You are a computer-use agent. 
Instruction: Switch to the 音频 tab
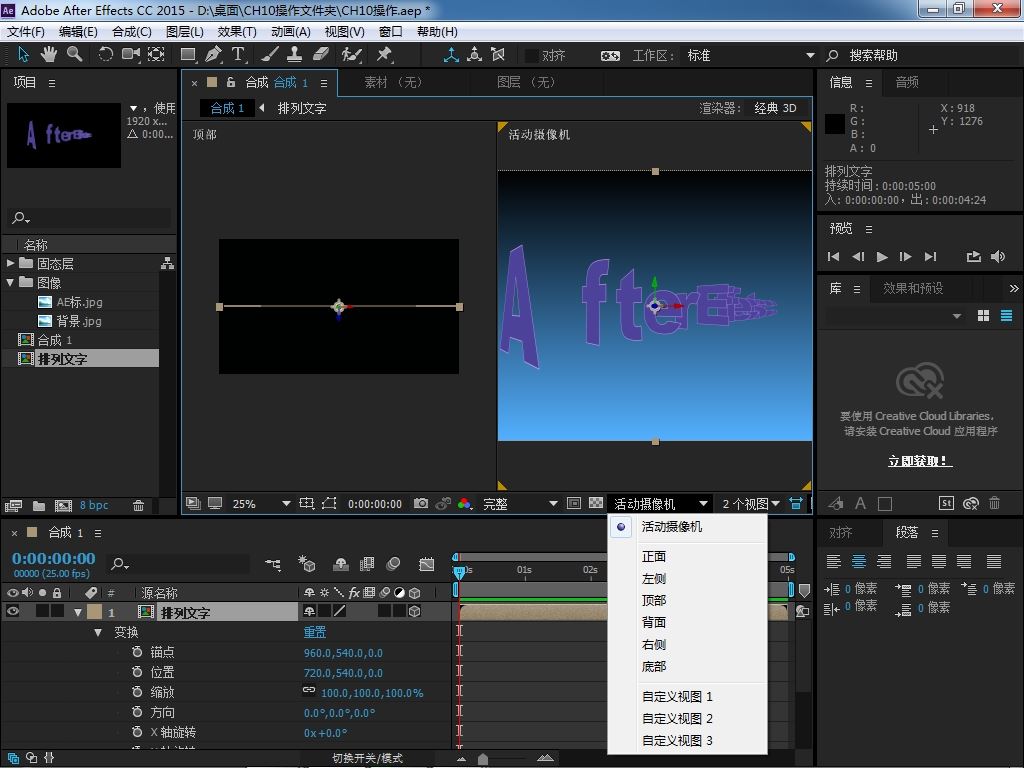[x=906, y=82]
